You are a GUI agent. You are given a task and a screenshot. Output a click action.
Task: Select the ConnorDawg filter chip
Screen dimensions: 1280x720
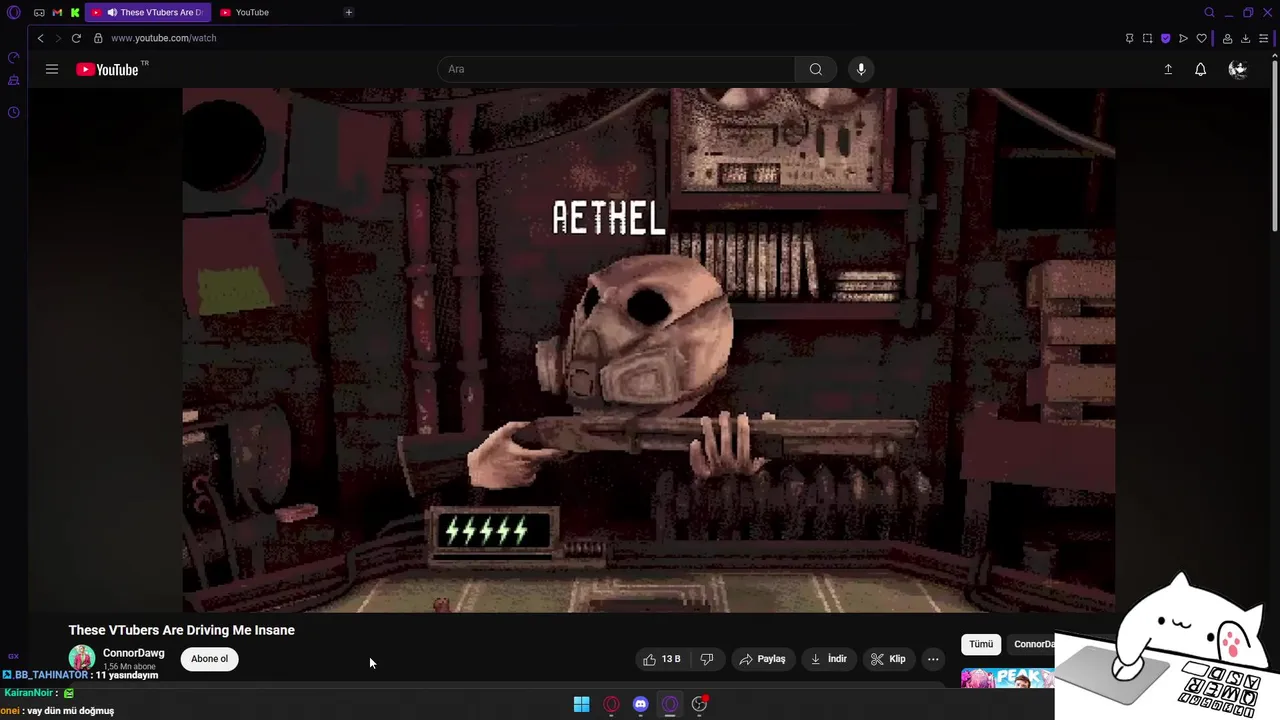1032,644
